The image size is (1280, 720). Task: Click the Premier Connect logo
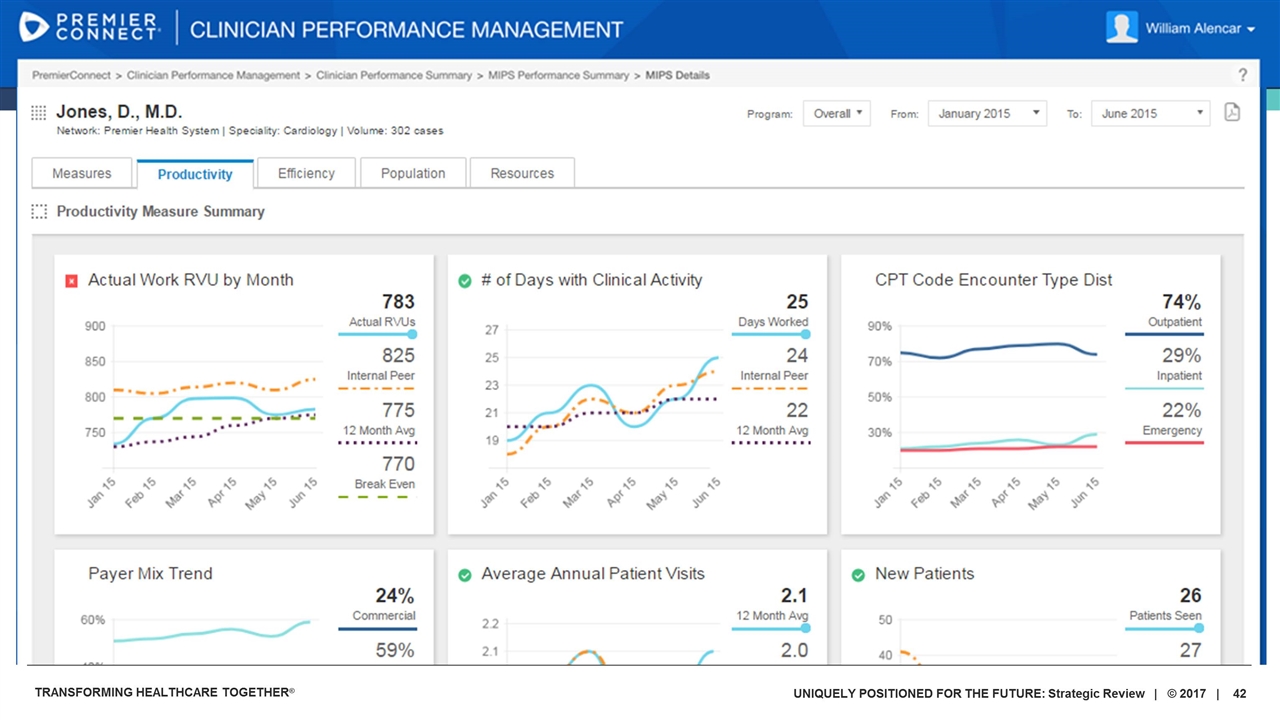pos(91,27)
